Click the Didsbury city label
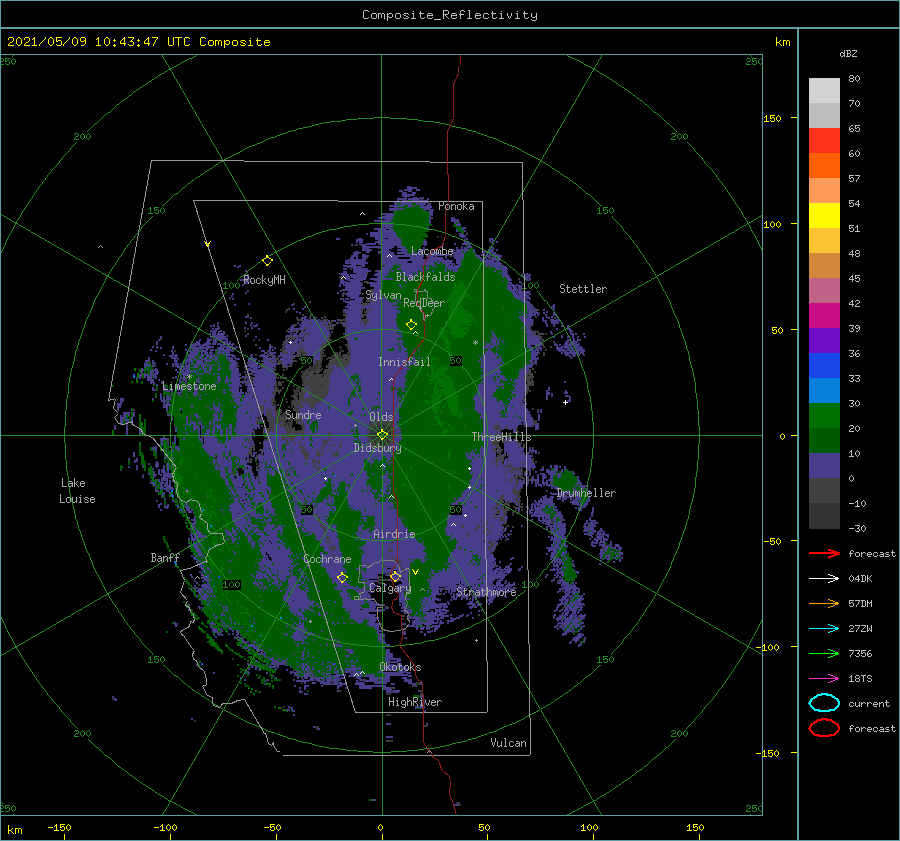Image resolution: width=900 pixels, height=841 pixels. [377, 448]
